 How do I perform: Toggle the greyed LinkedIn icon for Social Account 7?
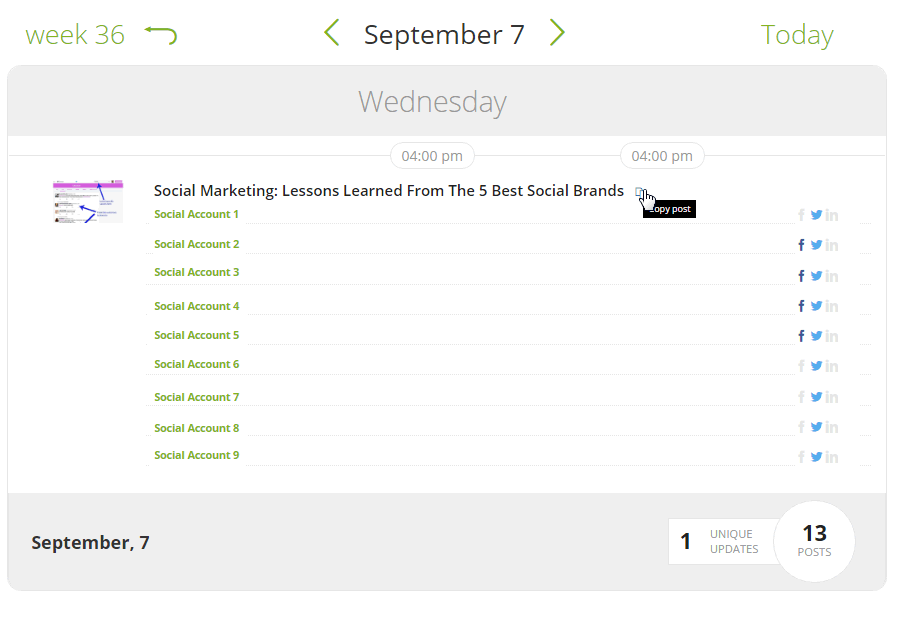tap(832, 398)
